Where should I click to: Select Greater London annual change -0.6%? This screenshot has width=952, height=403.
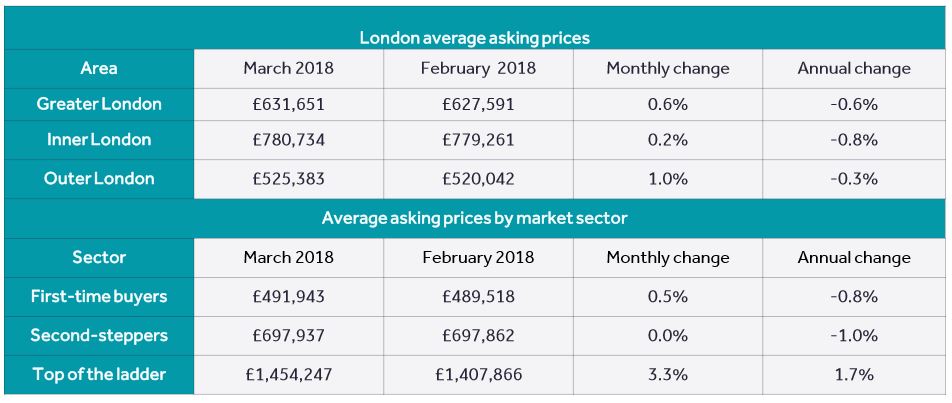coord(853,103)
